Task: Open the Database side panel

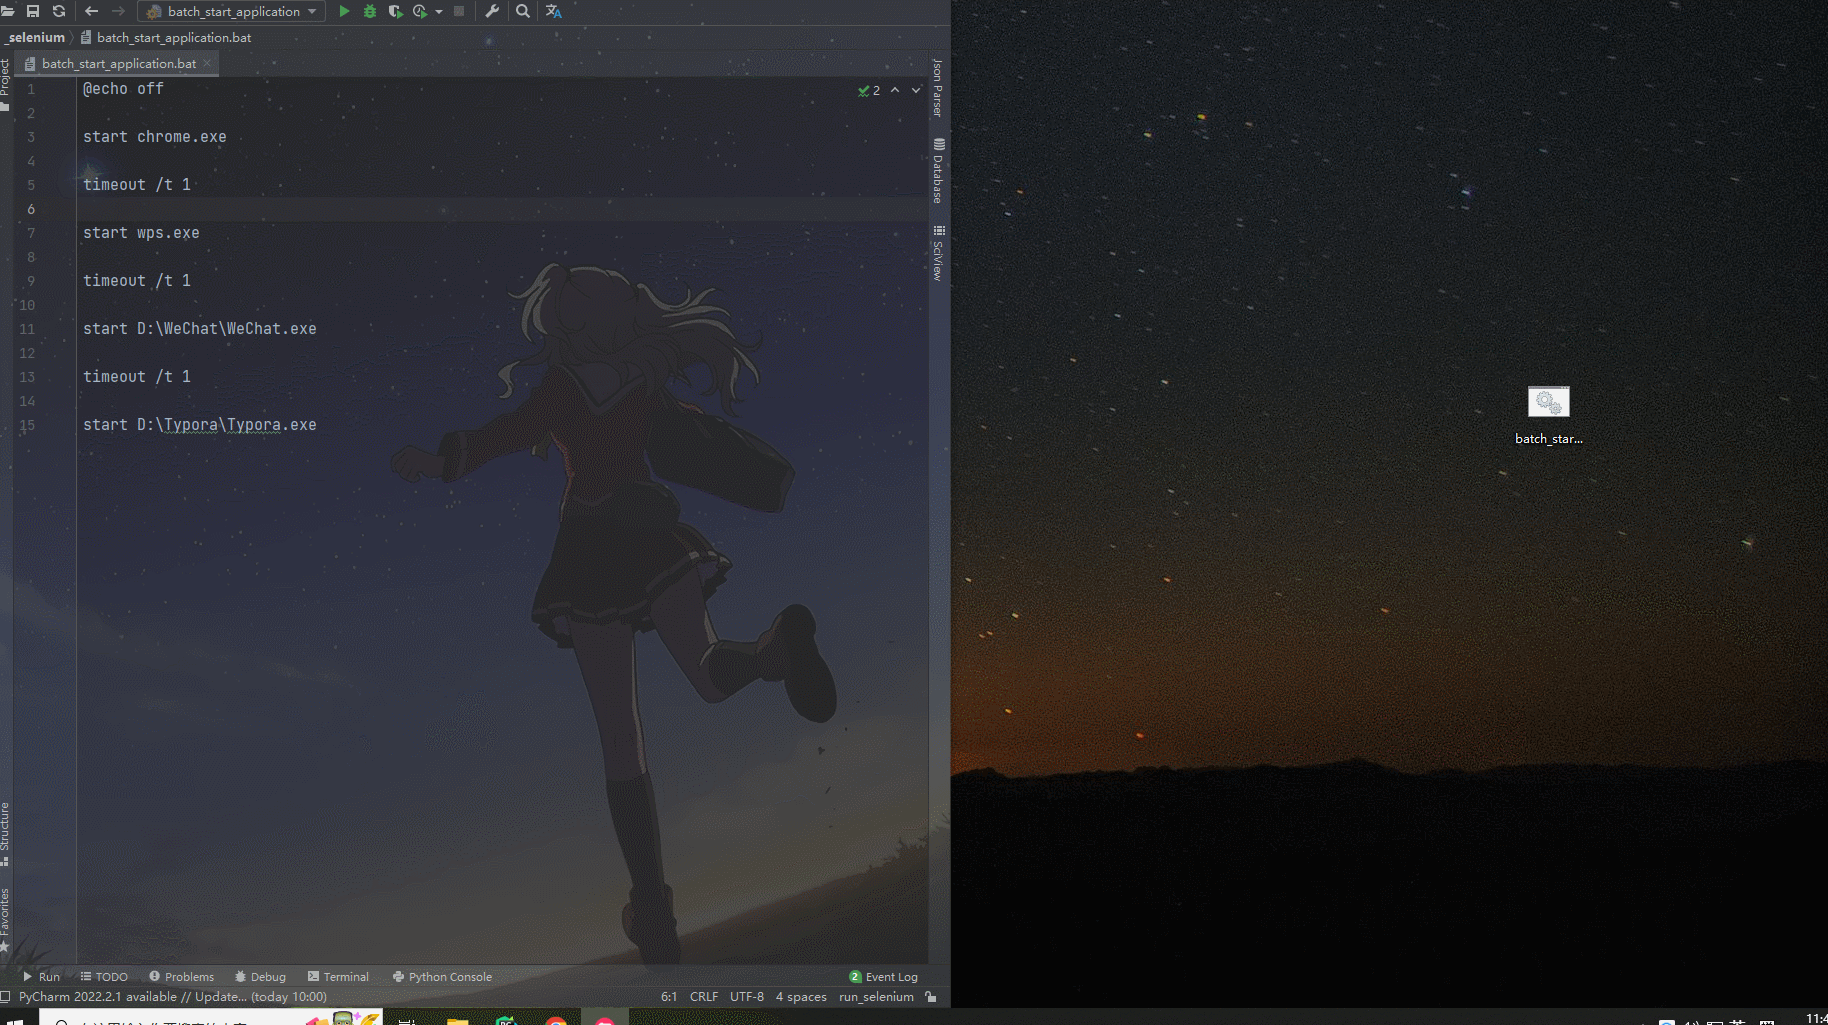Action: [x=938, y=171]
